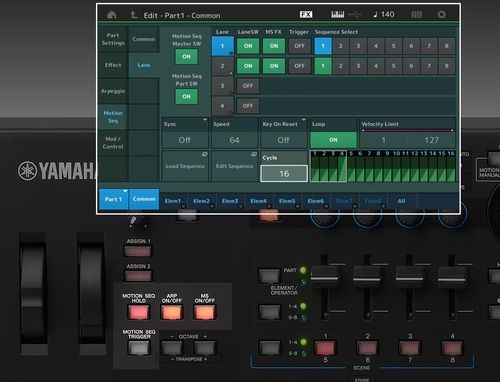
Task: Open the Motion Seq tab
Action: pyautogui.click(x=113, y=117)
